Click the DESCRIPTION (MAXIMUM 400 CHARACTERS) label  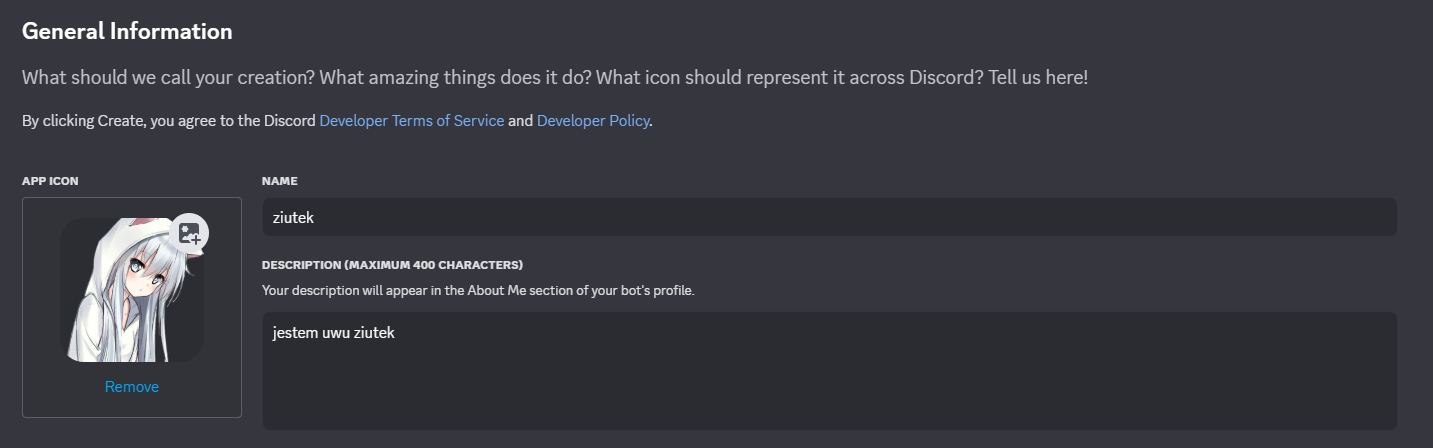point(392,265)
